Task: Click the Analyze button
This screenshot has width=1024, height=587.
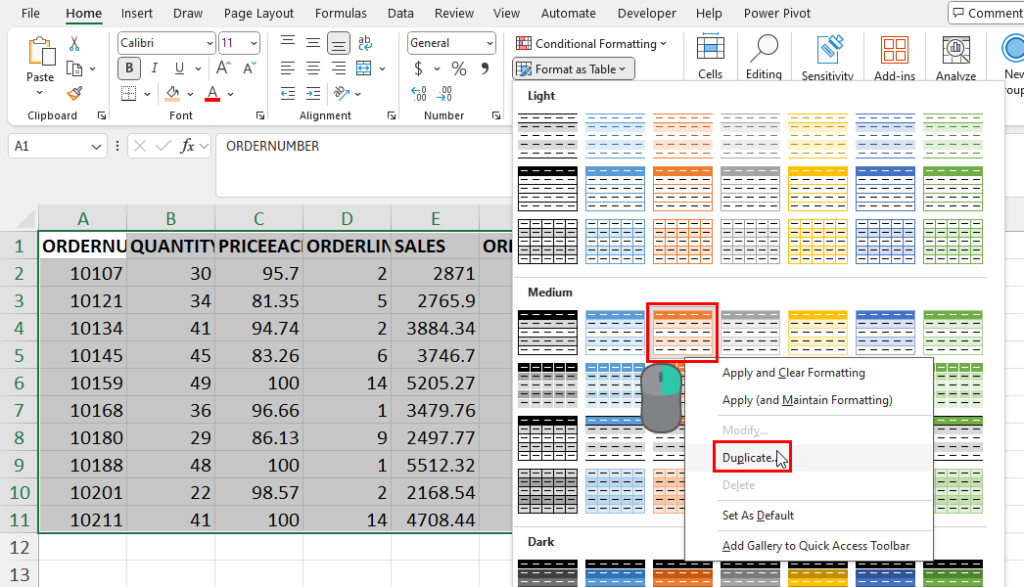Action: tap(955, 57)
